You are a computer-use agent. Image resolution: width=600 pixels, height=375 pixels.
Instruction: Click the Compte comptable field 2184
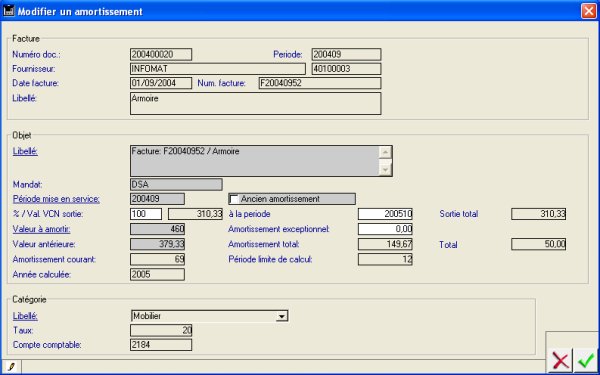point(161,345)
